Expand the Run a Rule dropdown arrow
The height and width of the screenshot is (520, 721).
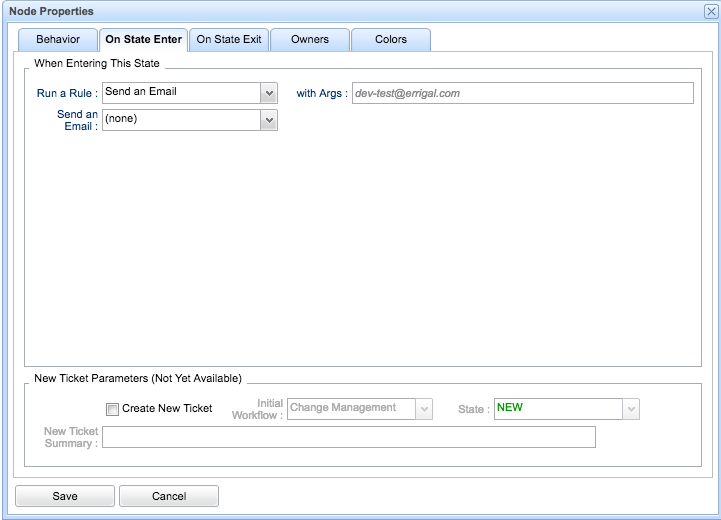pos(268,93)
